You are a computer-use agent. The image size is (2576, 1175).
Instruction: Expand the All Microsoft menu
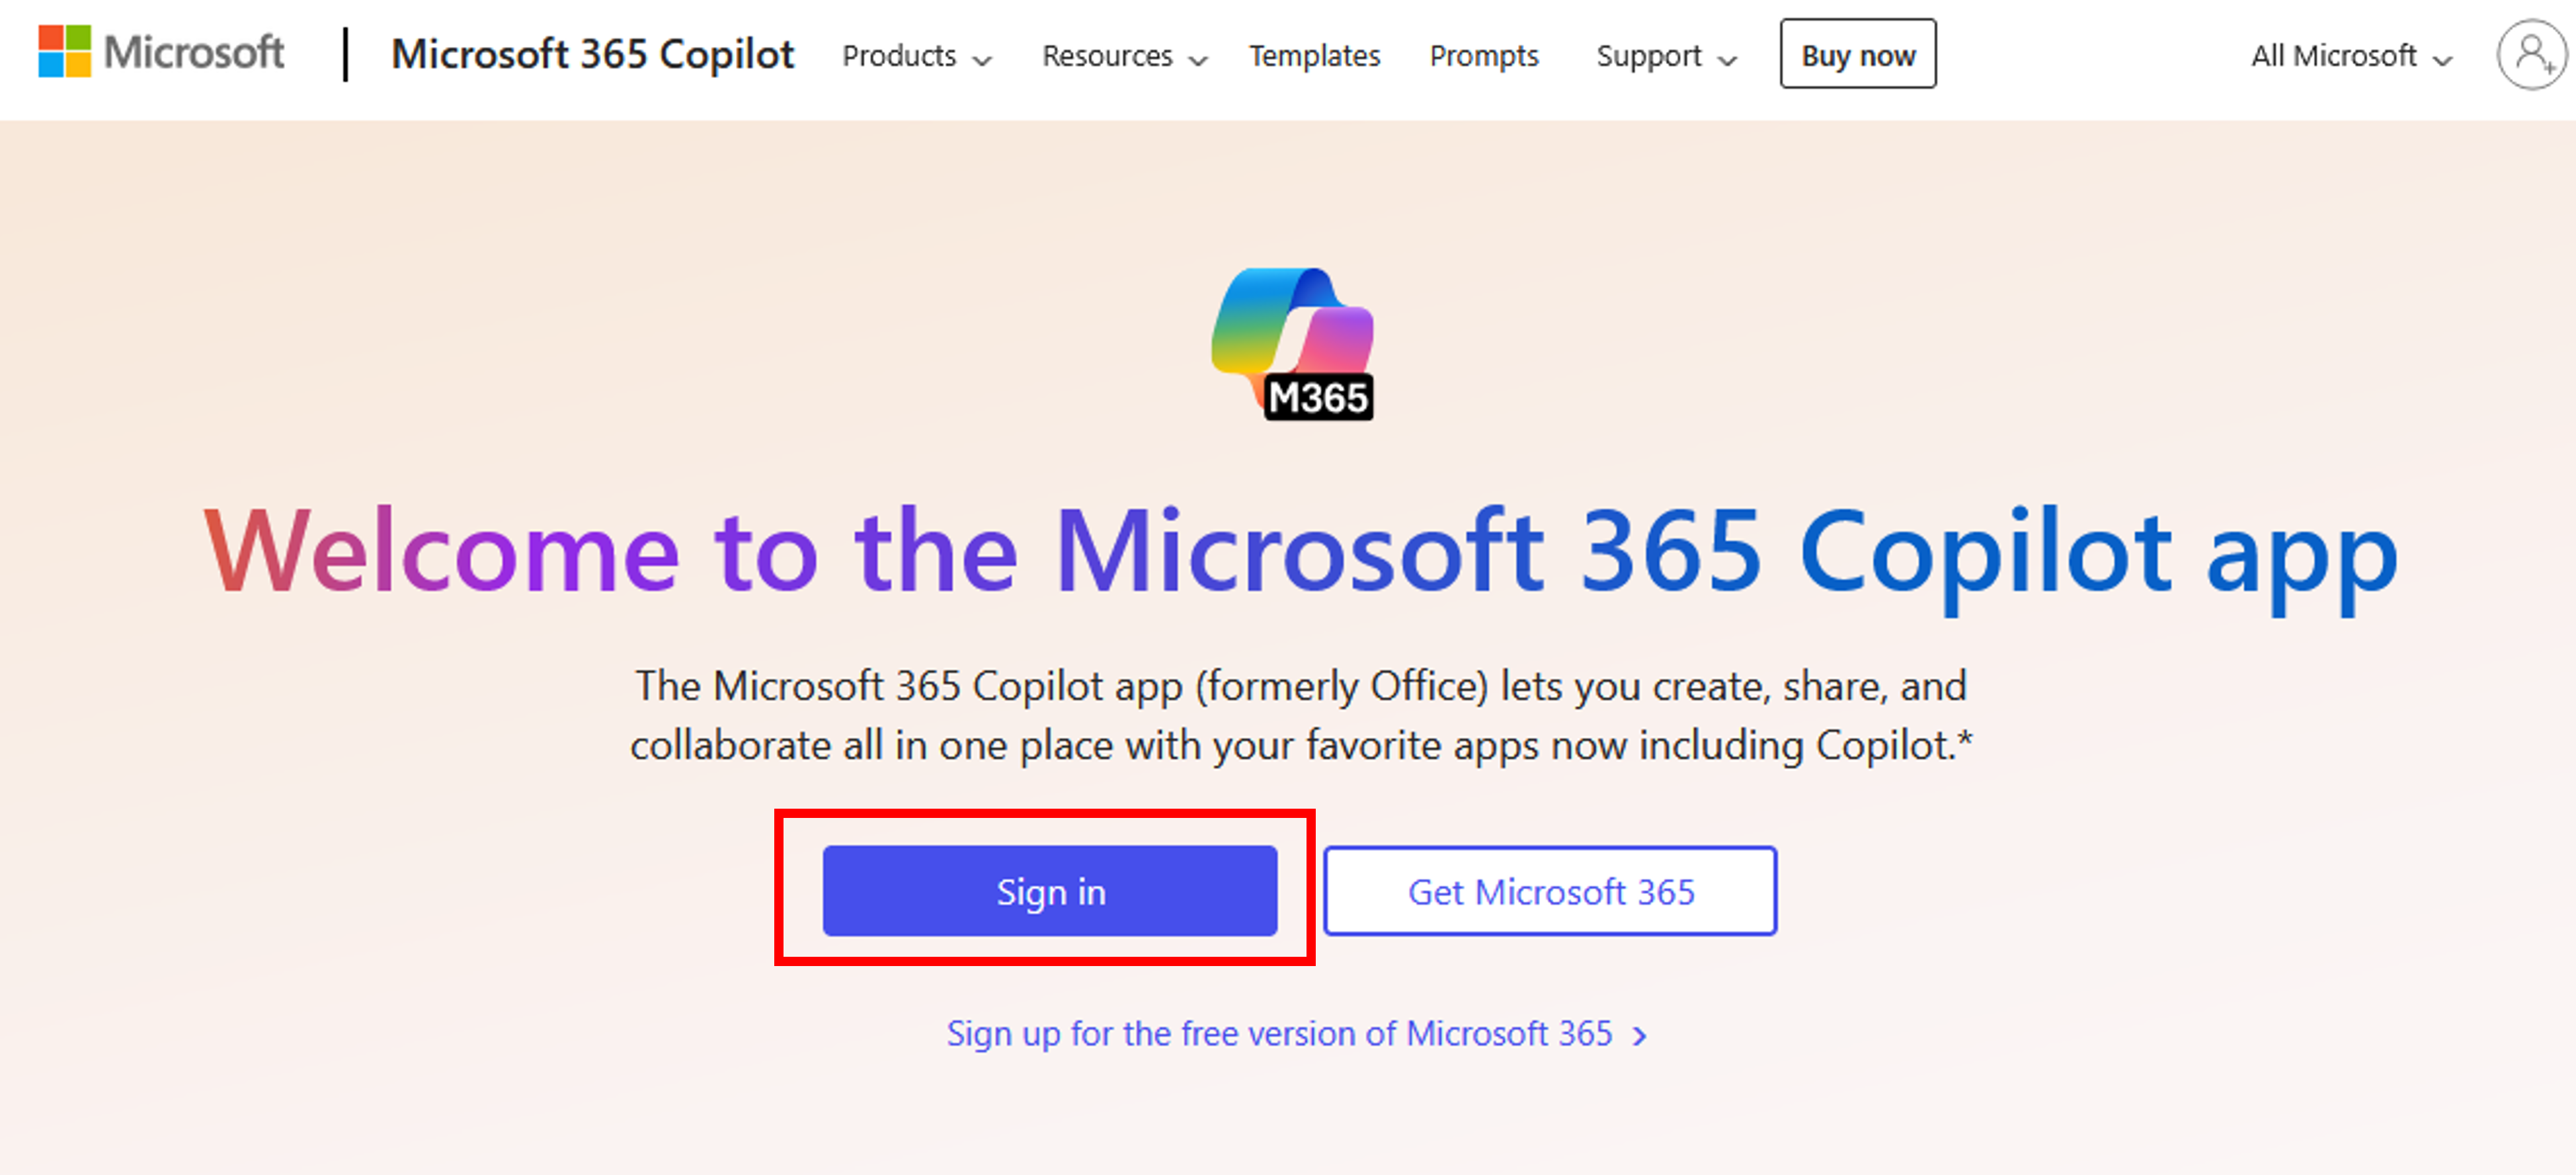tap(2350, 56)
